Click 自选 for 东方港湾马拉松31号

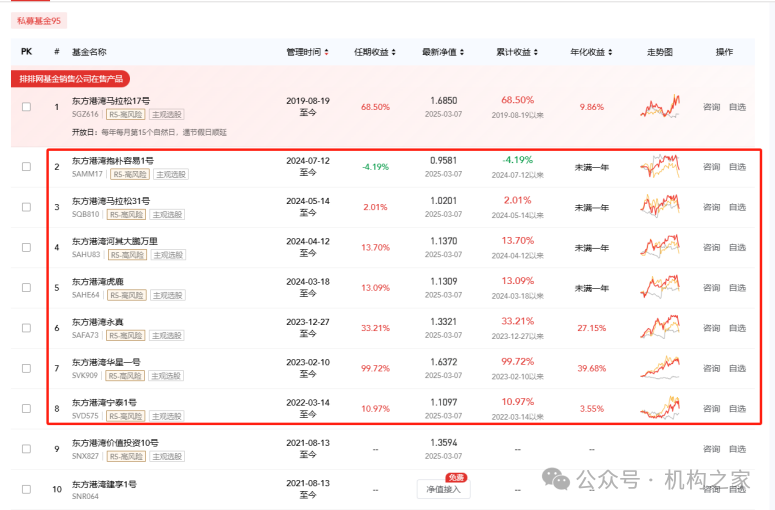click(737, 207)
